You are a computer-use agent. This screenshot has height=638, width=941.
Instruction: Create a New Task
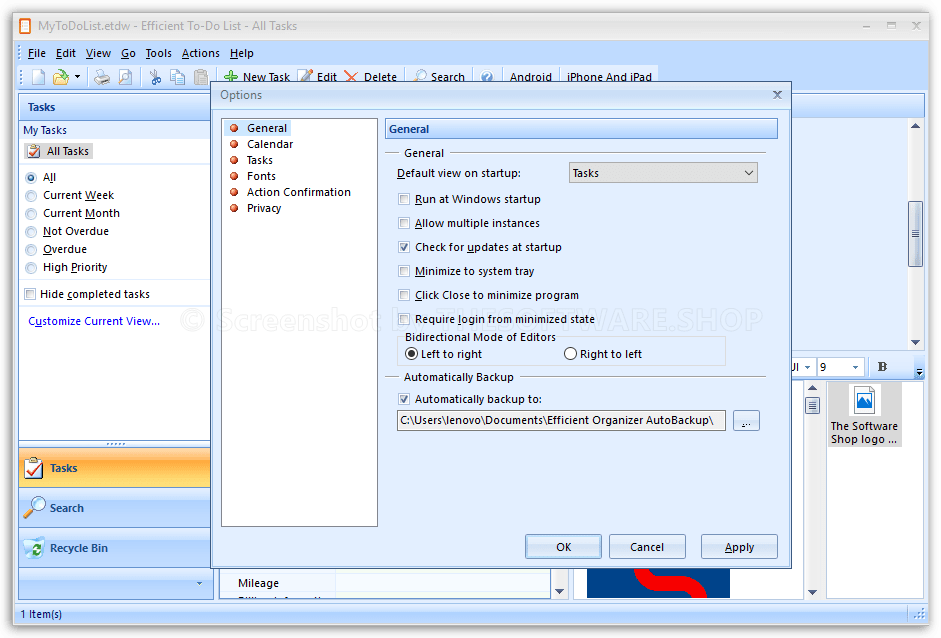[x=257, y=76]
